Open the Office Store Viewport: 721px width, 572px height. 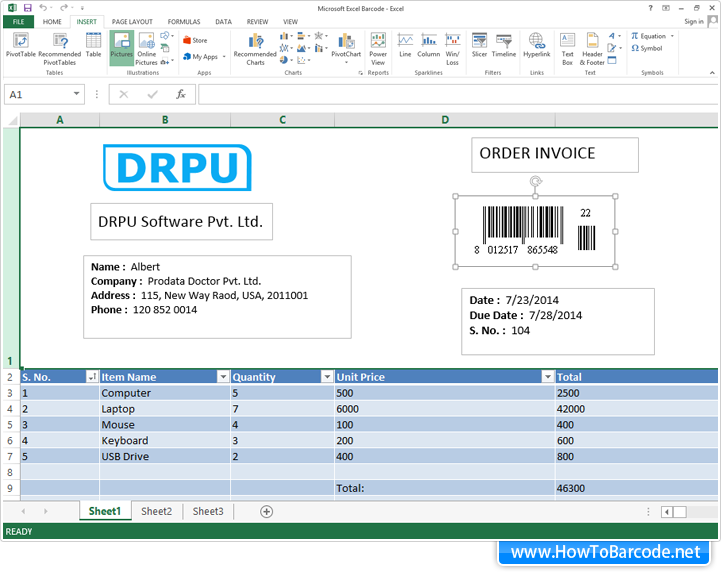(195, 40)
